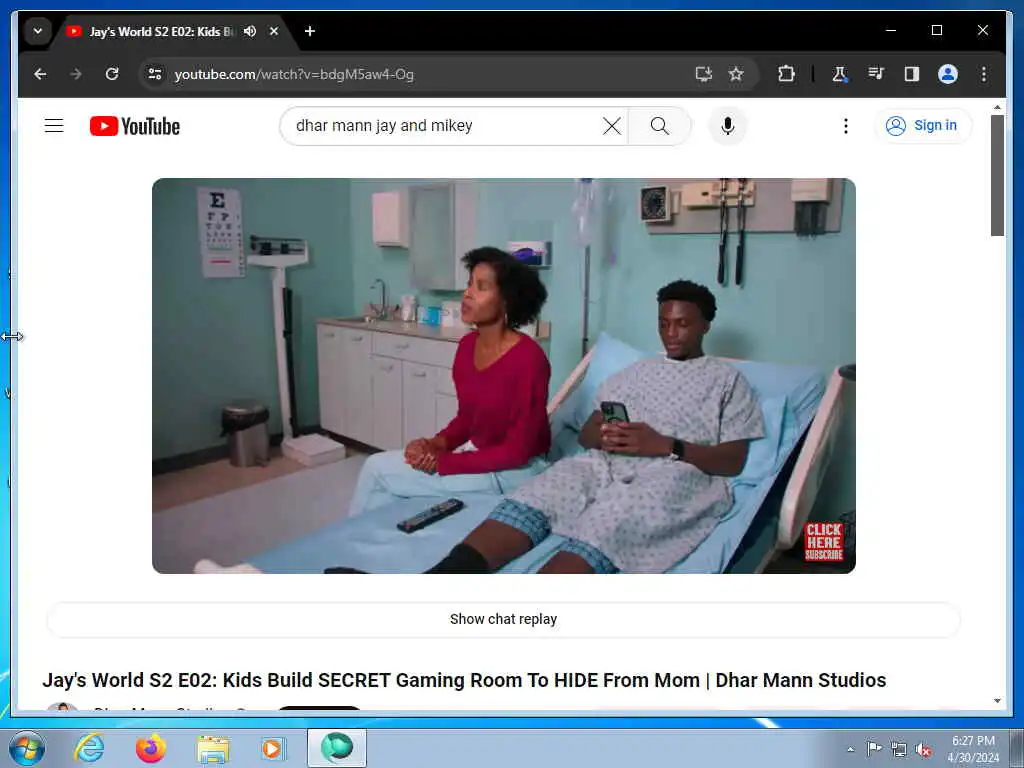Open the Chrome three-dot menu

tap(984, 74)
